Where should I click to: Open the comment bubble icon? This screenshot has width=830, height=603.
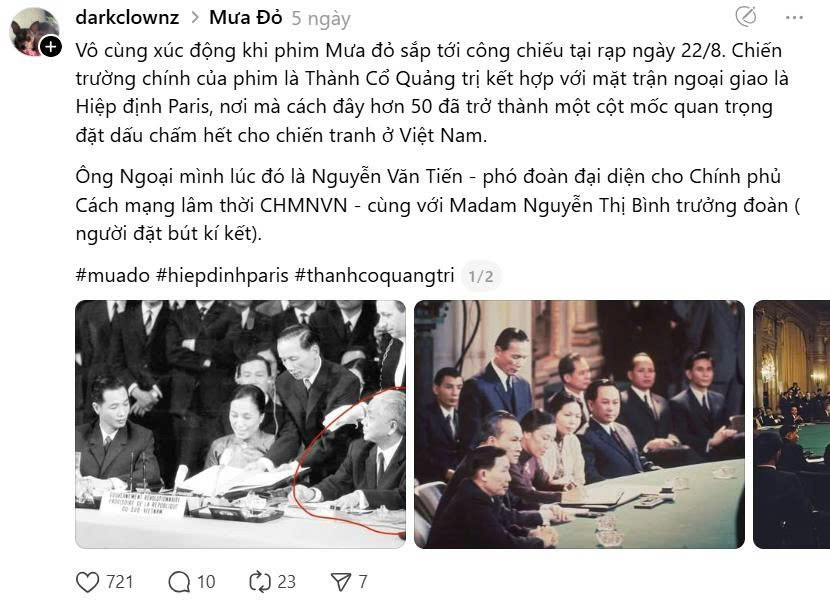[x=179, y=582]
